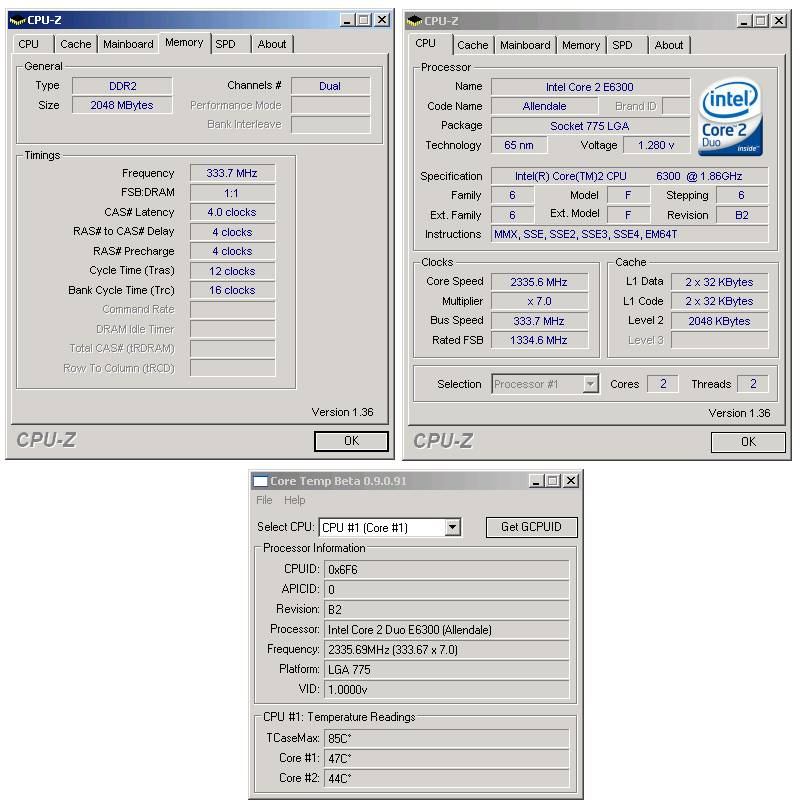Click the Threads count value field

(x=753, y=384)
